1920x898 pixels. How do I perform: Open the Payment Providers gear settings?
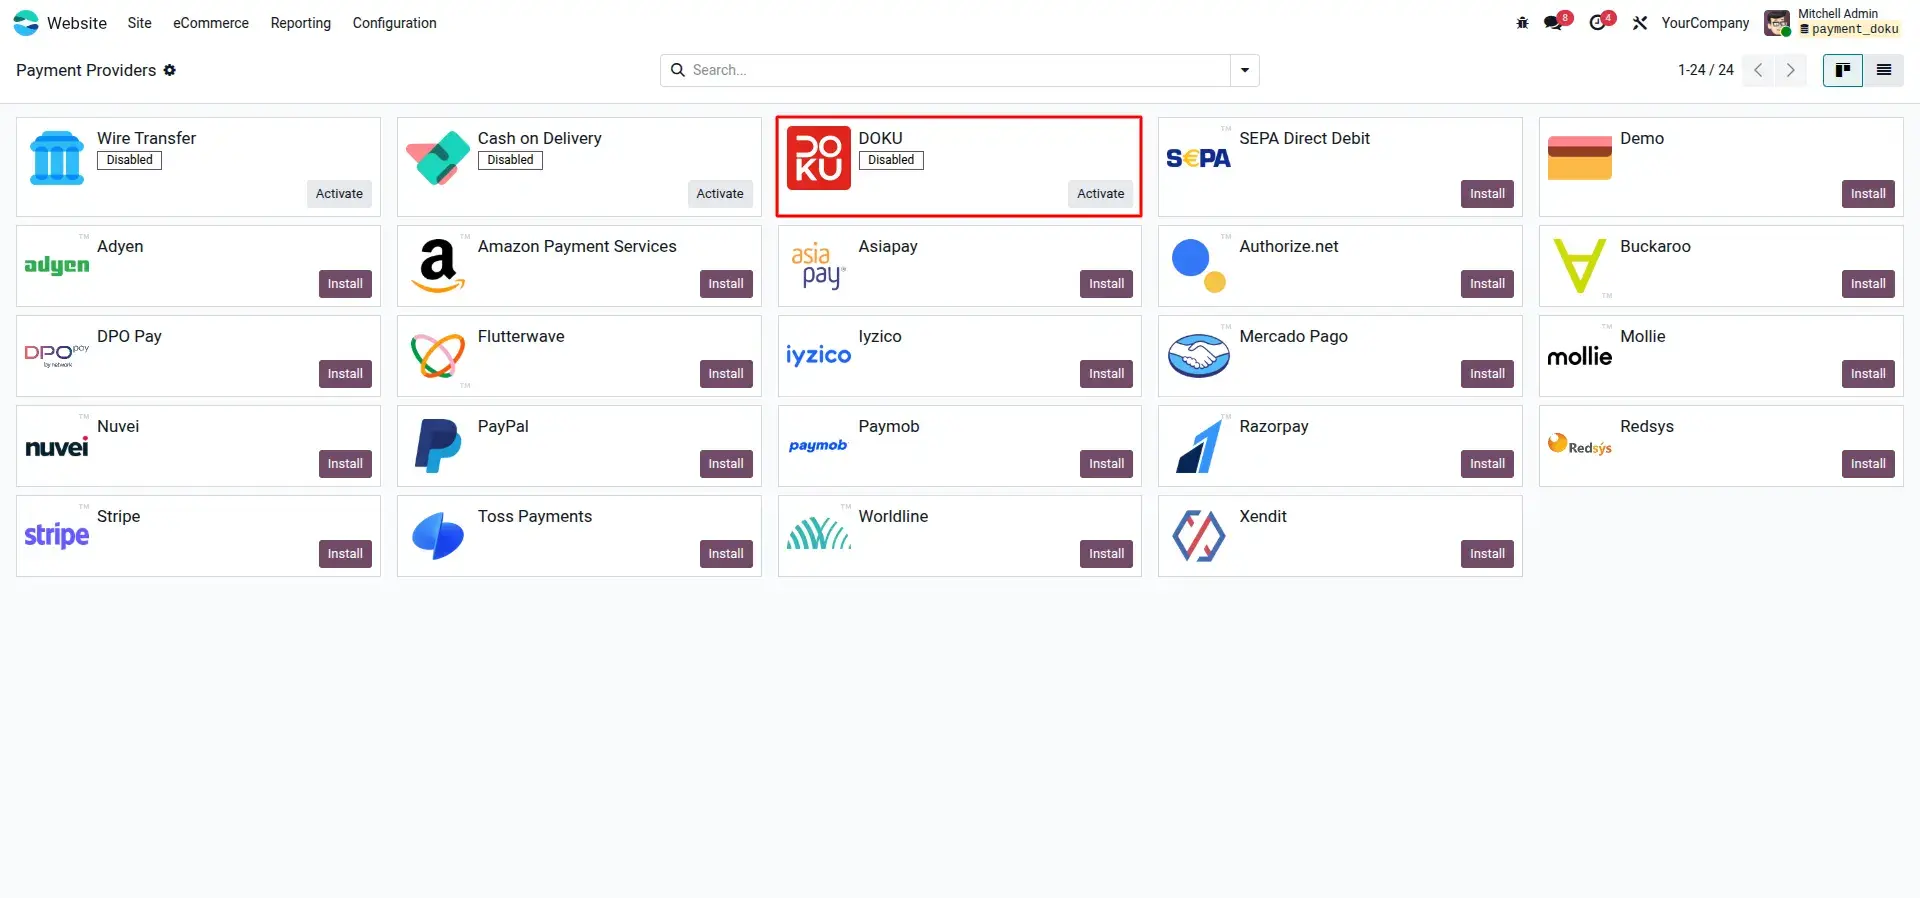click(170, 70)
